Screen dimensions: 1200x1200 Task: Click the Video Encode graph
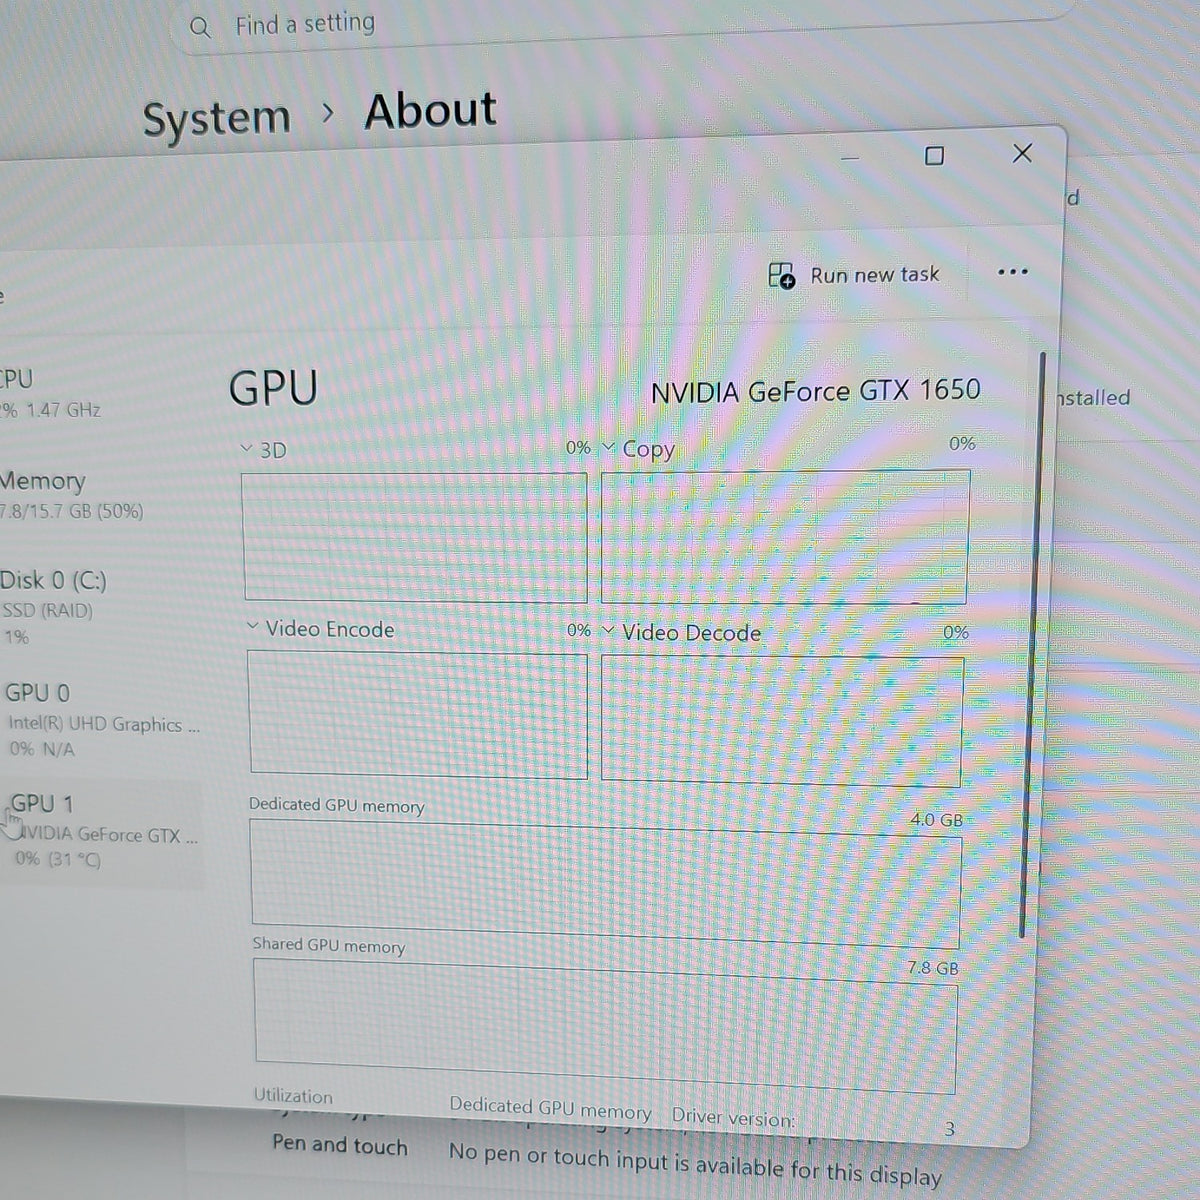(418, 714)
